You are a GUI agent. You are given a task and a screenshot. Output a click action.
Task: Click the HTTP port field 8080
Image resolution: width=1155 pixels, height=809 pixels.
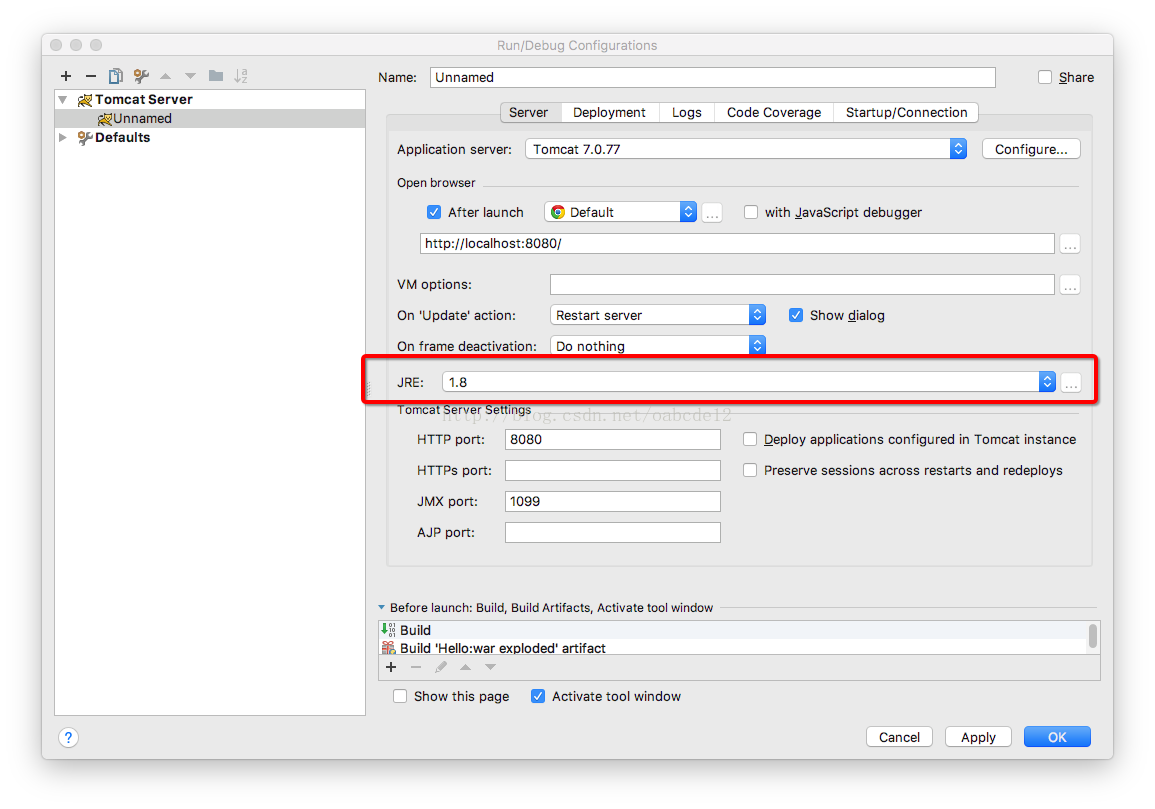(x=612, y=439)
